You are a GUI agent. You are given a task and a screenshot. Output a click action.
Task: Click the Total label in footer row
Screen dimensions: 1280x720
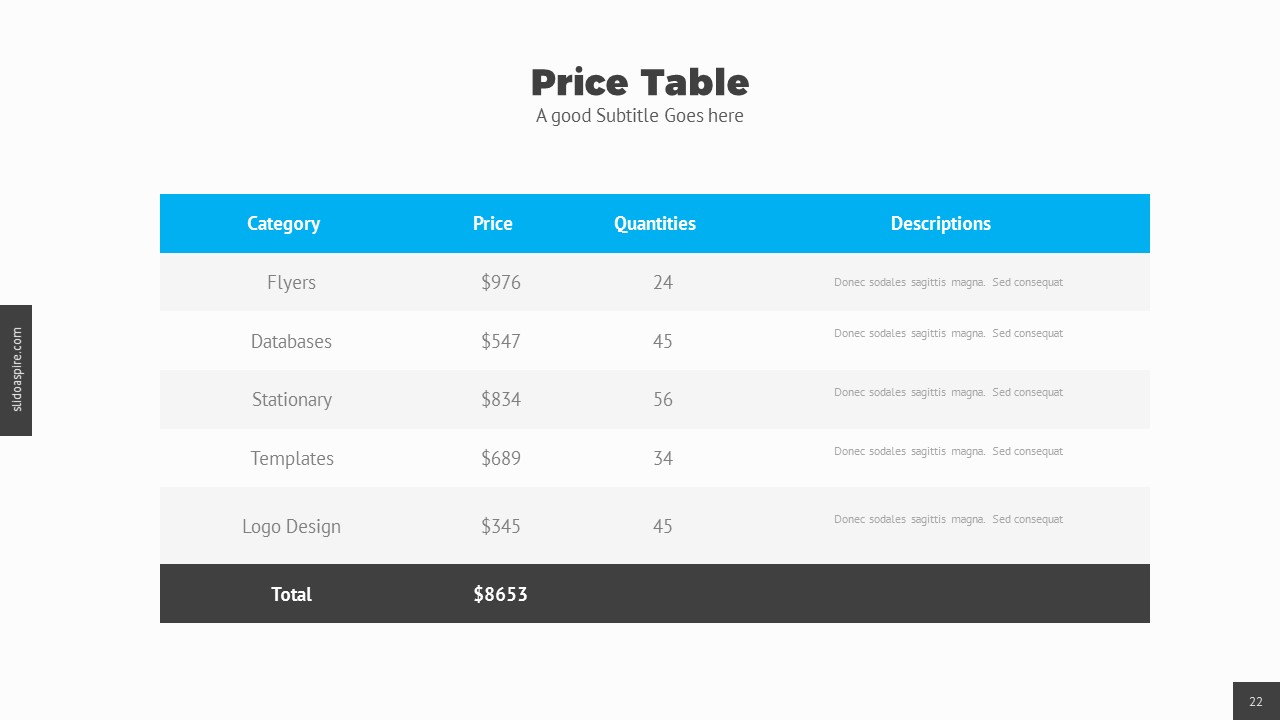[292, 594]
